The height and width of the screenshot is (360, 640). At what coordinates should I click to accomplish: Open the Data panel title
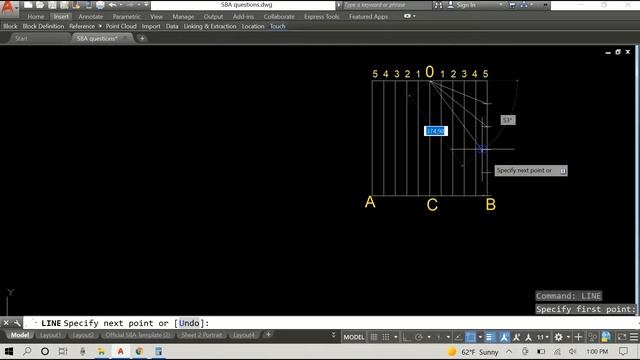[x=172, y=26]
